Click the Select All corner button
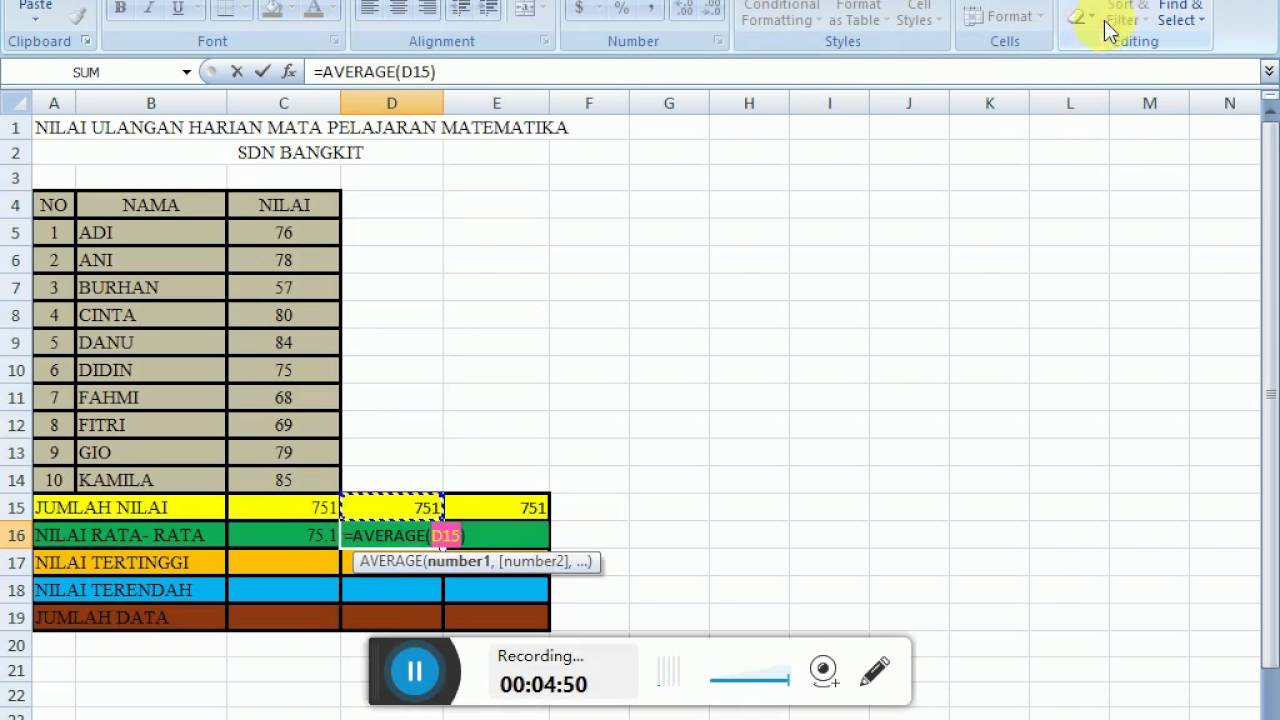1280x720 pixels. pos(15,103)
